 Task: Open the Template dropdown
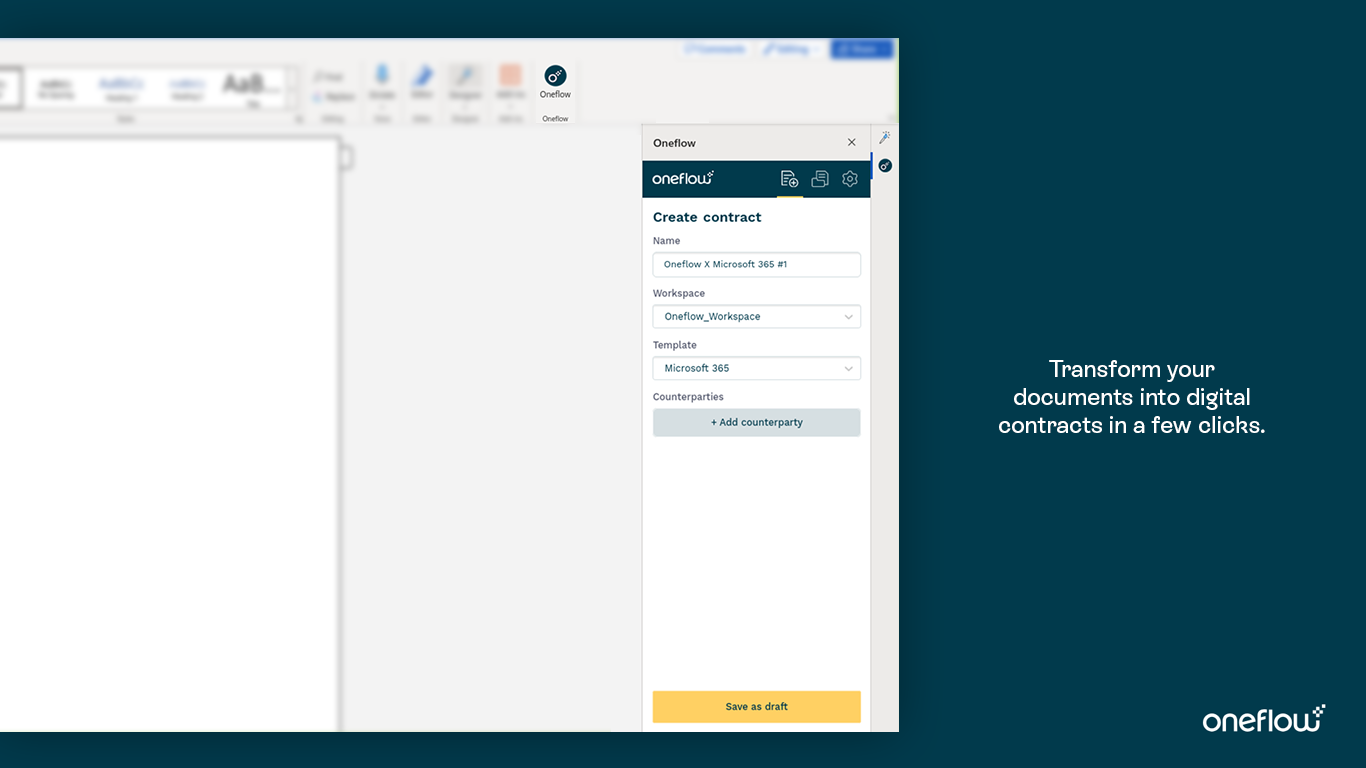[x=757, y=369]
